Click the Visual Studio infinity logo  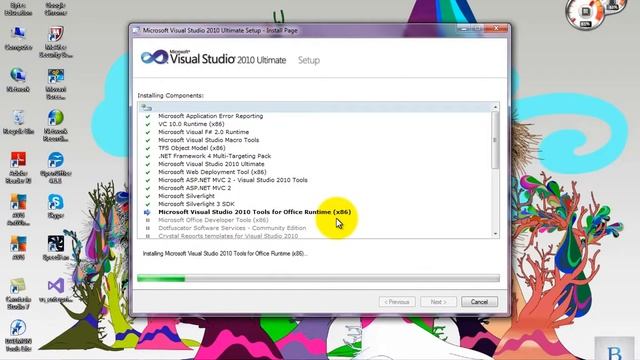154,57
